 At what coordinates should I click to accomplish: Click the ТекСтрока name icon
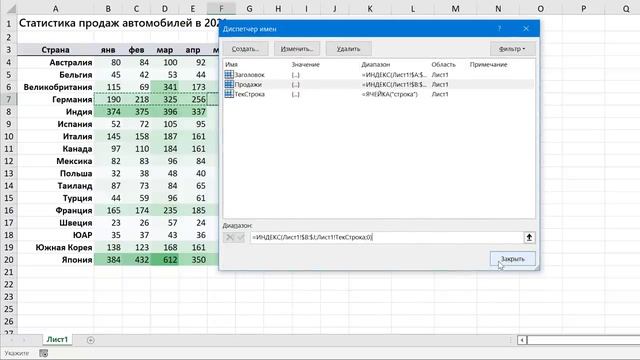point(229,94)
